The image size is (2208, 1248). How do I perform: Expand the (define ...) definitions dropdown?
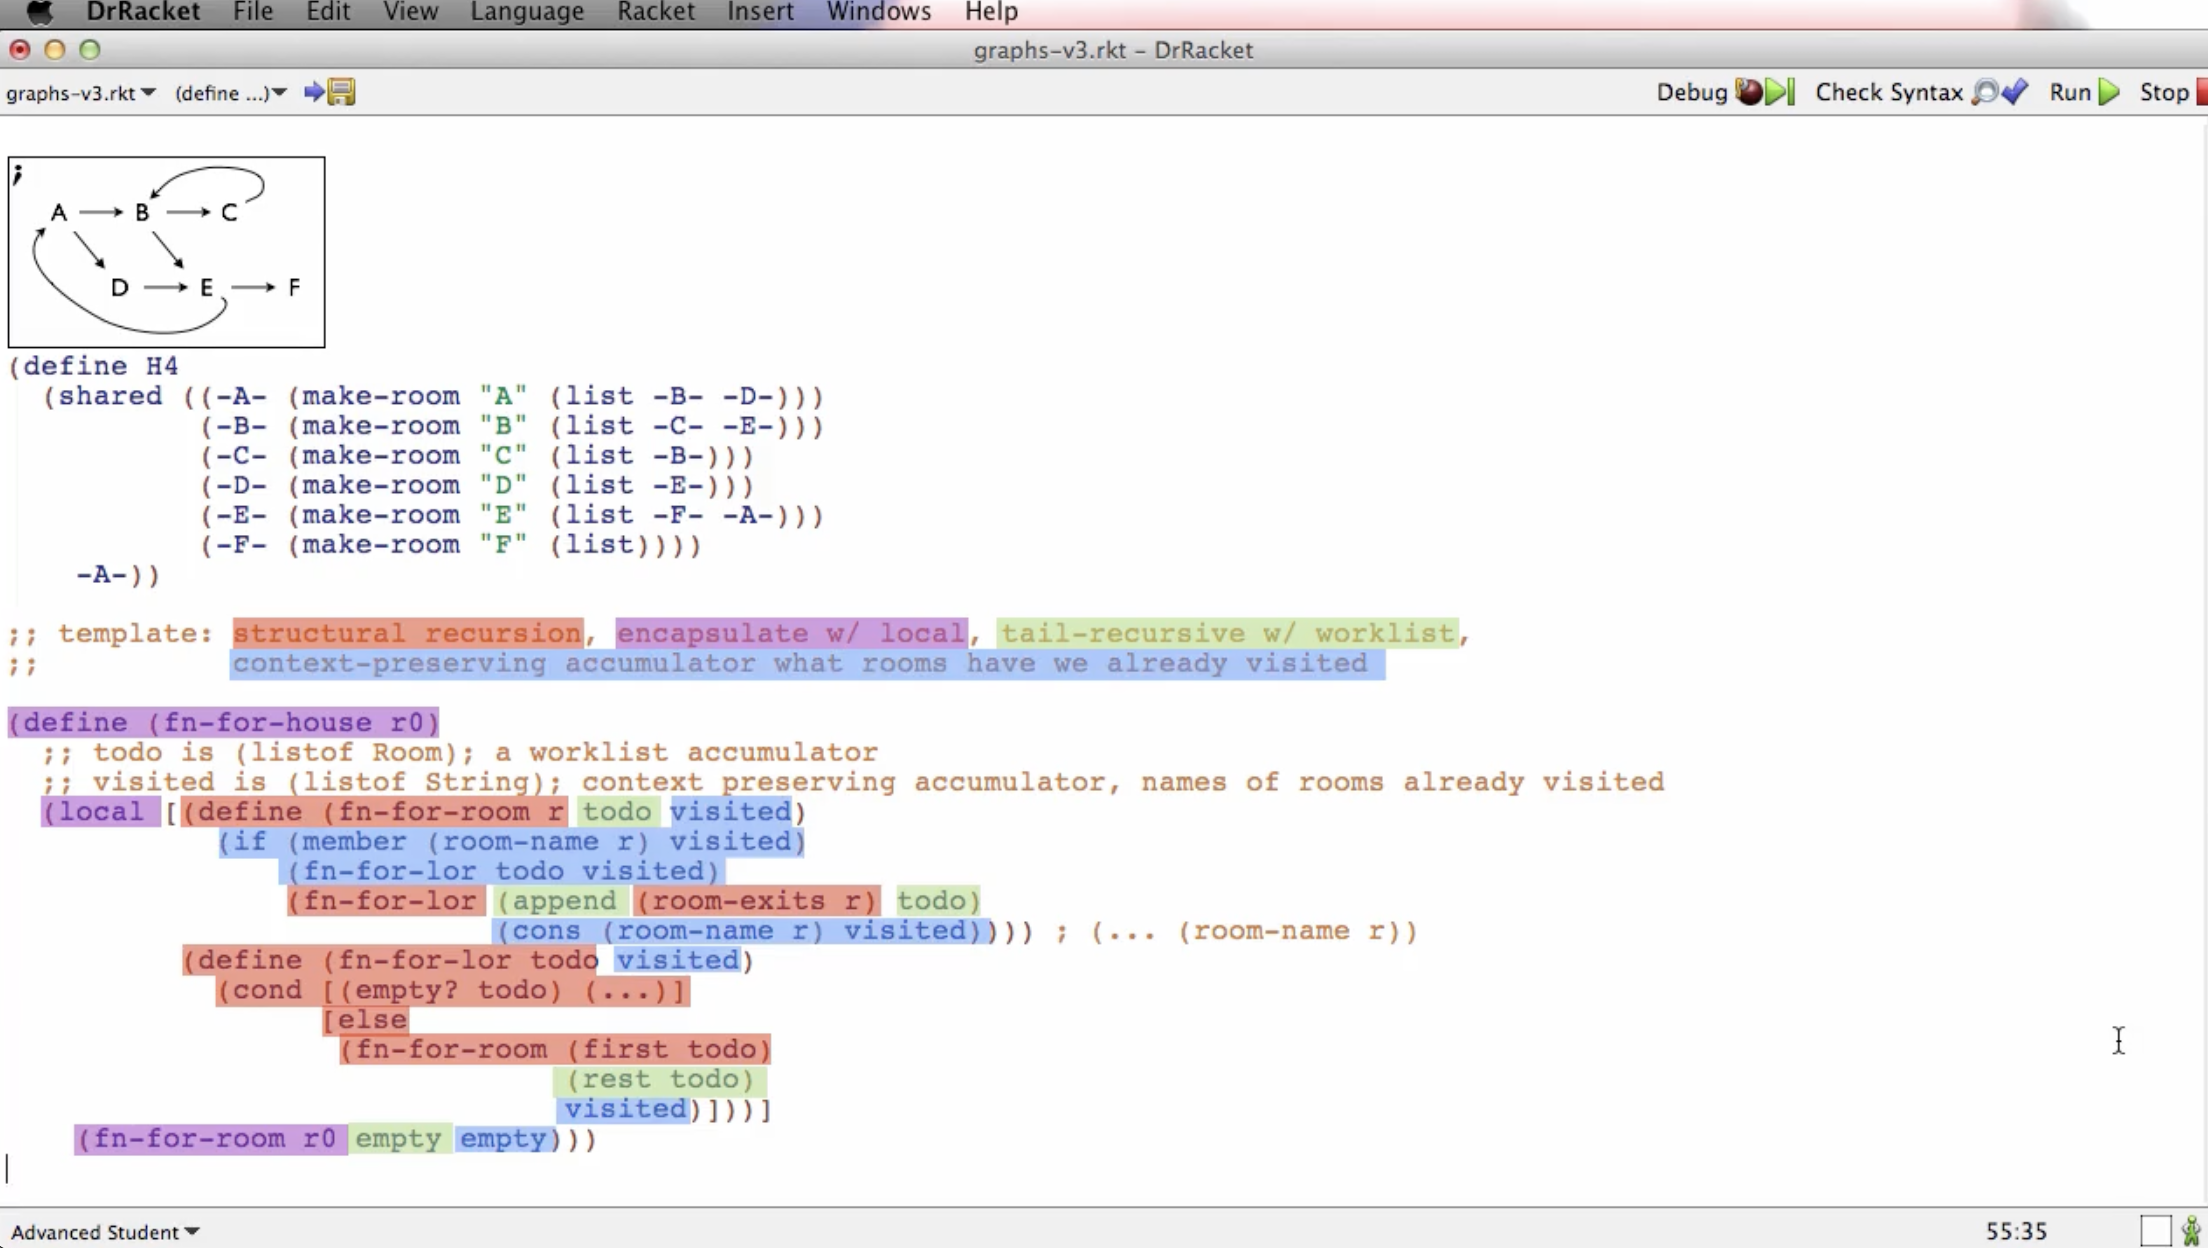(230, 93)
